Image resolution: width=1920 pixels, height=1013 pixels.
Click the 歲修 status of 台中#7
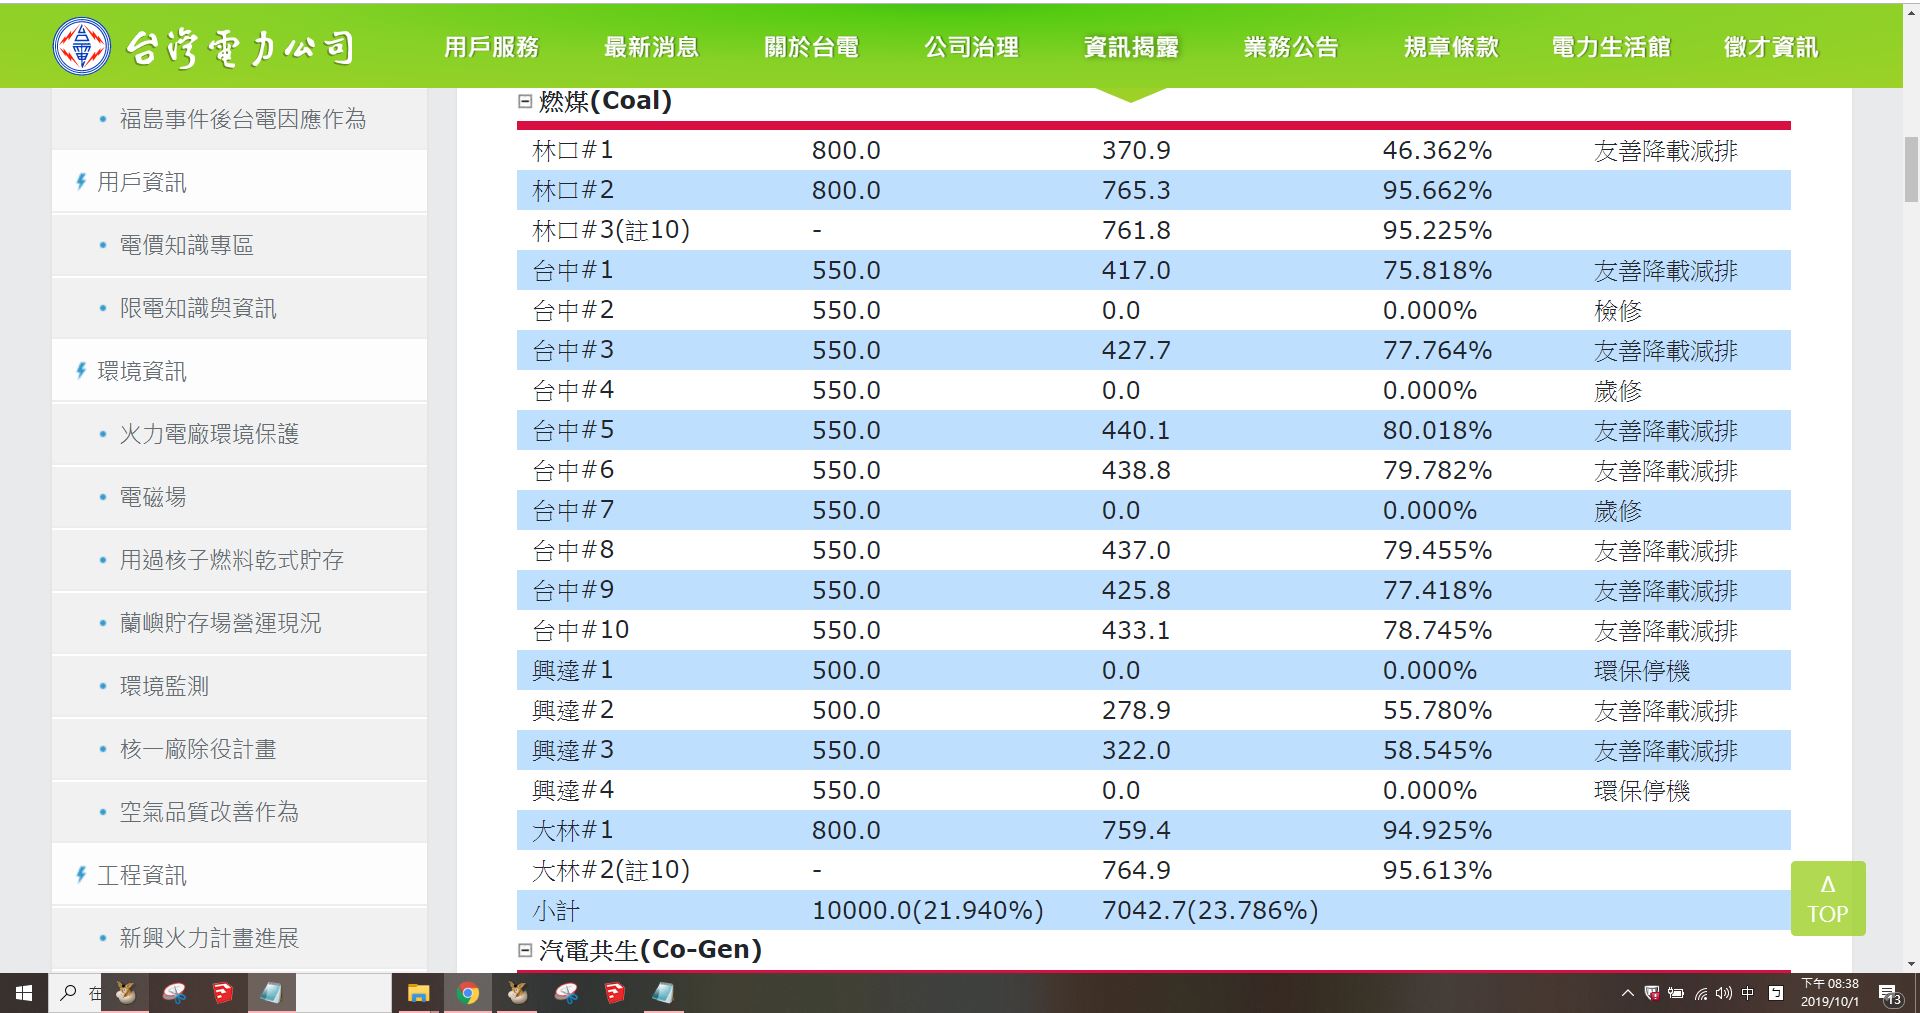1618,510
